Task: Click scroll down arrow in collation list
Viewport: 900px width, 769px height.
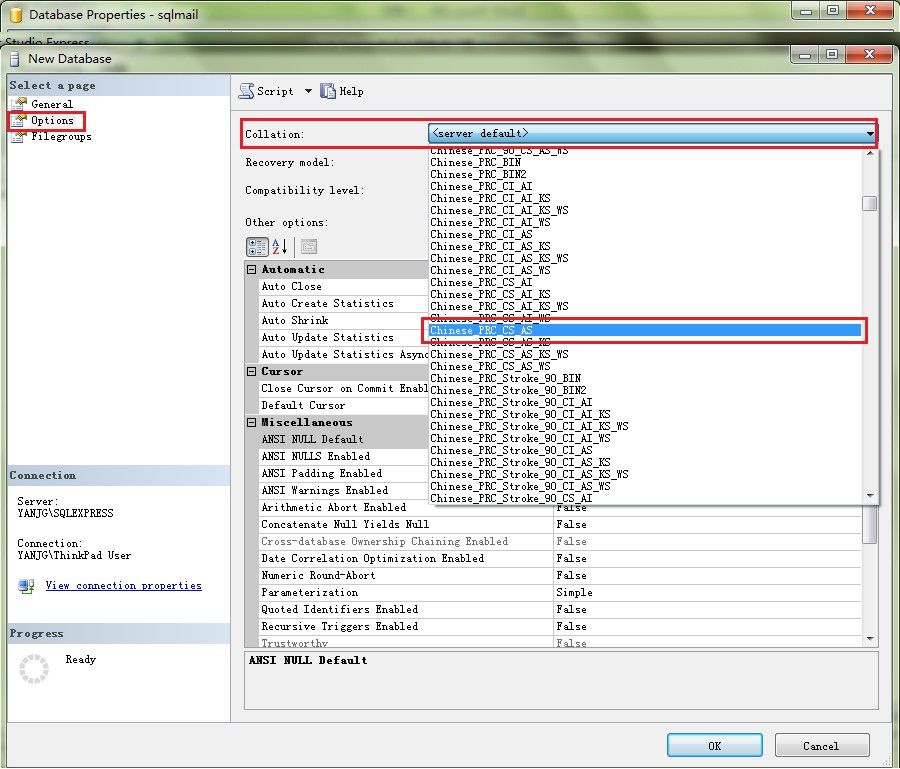Action: pos(870,495)
